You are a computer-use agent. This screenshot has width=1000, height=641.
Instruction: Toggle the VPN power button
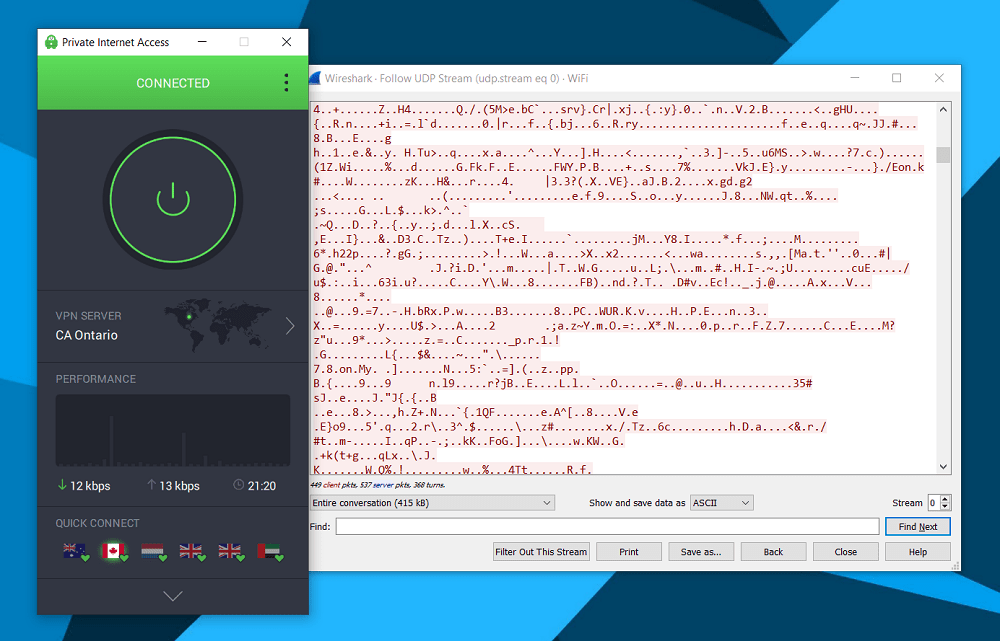pyautogui.click(x=173, y=200)
